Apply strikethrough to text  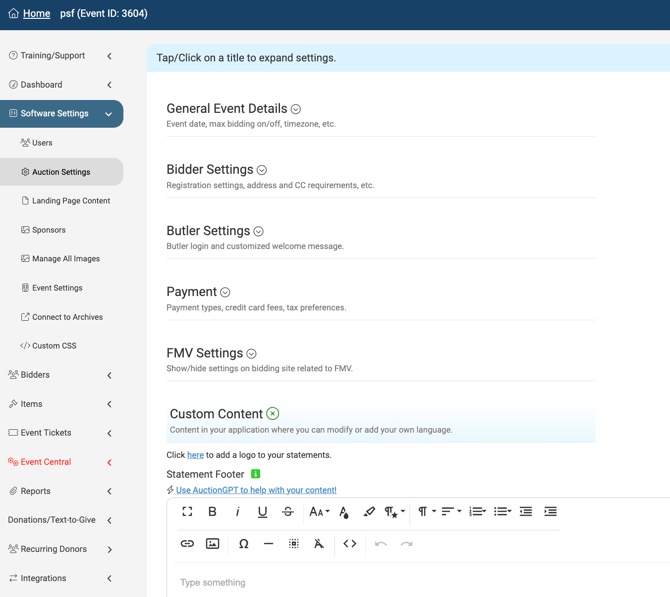click(288, 512)
